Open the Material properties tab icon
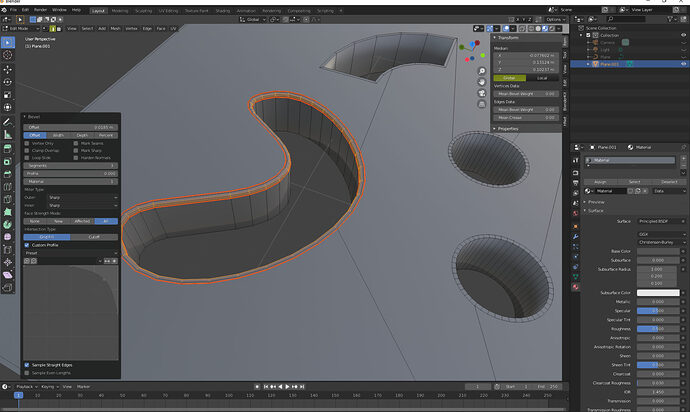690x412 pixels. tap(575, 287)
